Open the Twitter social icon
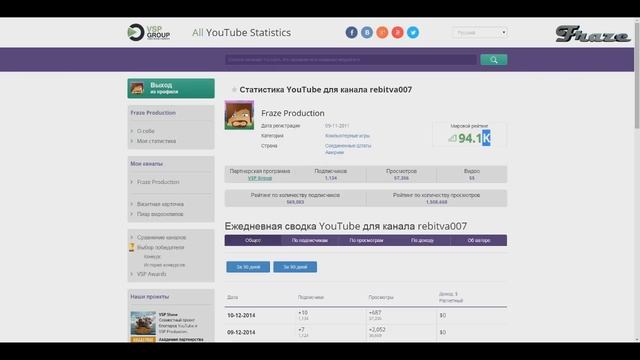The height and width of the screenshot is (360, 640). [x=413, y=33]
